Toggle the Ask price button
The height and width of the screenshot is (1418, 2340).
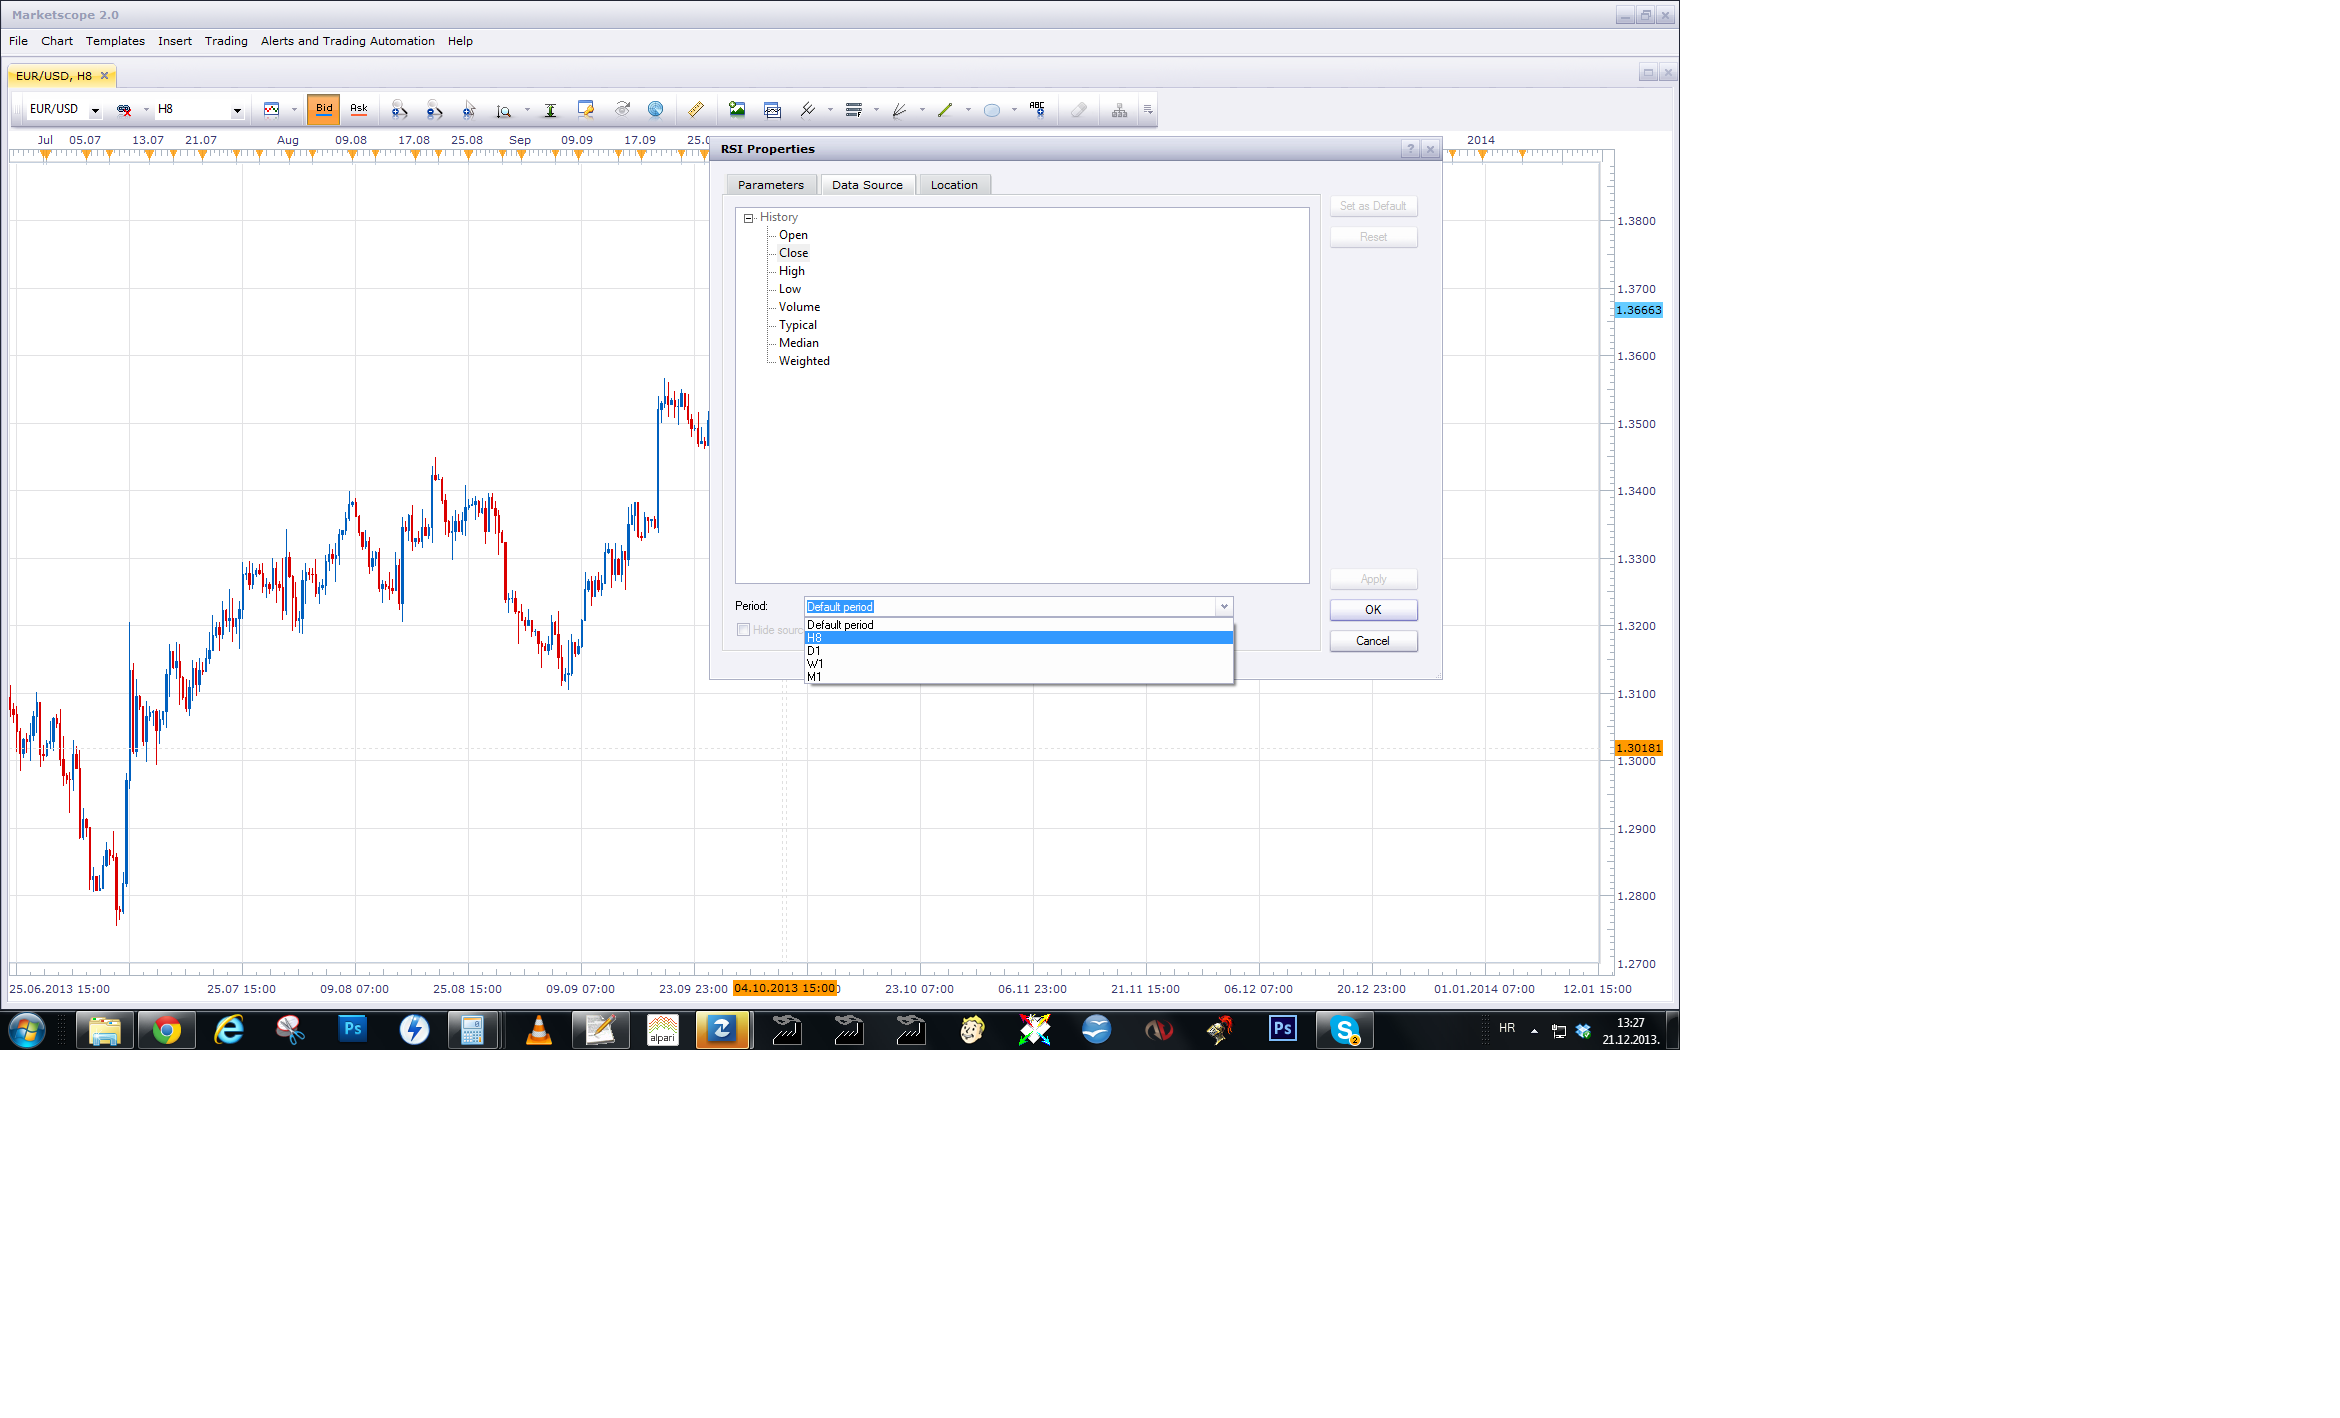(x=359, y=109)
